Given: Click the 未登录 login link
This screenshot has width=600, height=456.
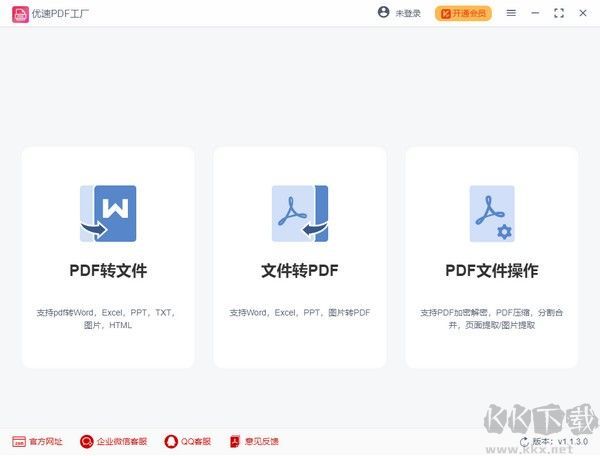Looking at the screenshot, I should (x=408, y=13).
